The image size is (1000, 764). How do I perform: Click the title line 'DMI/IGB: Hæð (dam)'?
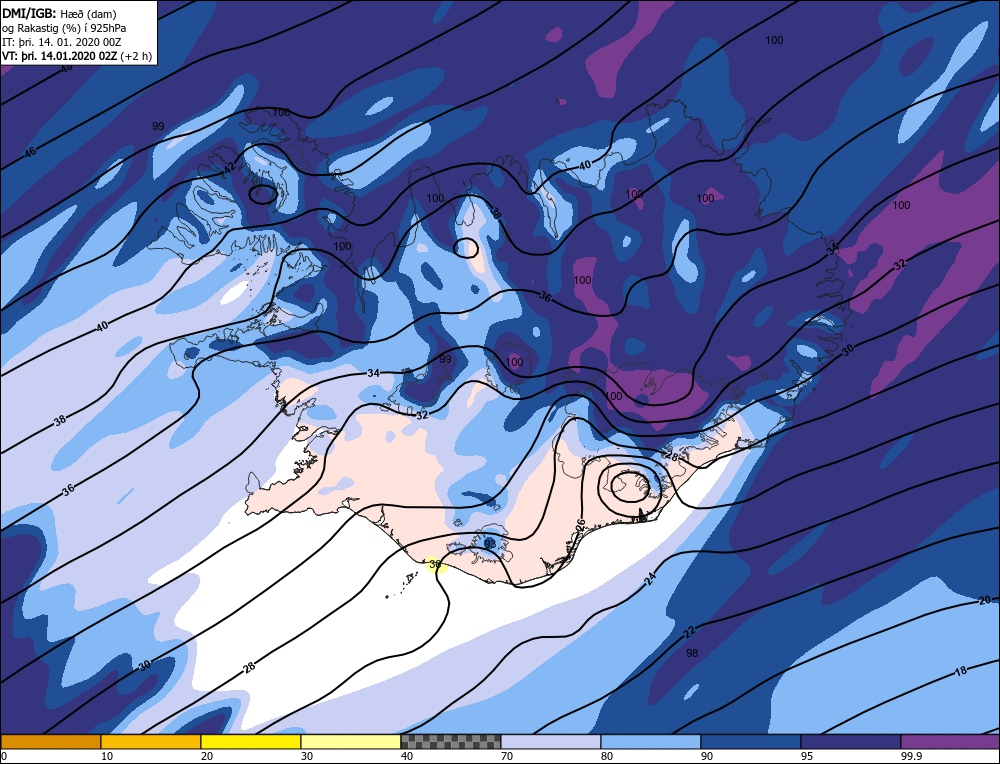[x=59, y=13]
